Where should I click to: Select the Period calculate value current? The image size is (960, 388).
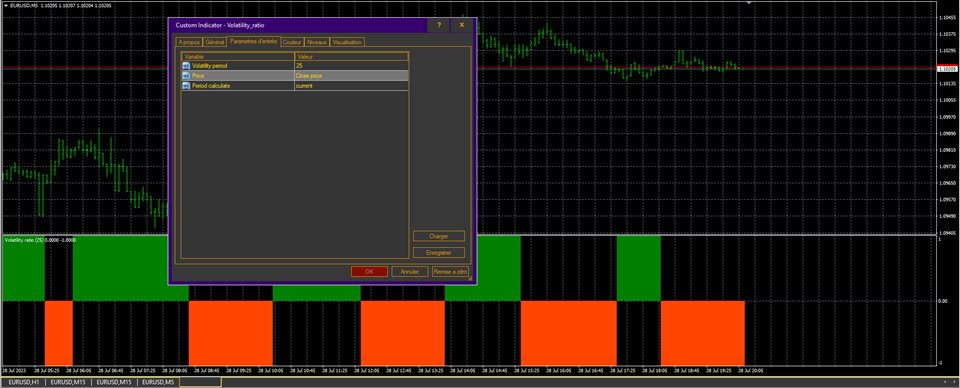coord(351,86)
